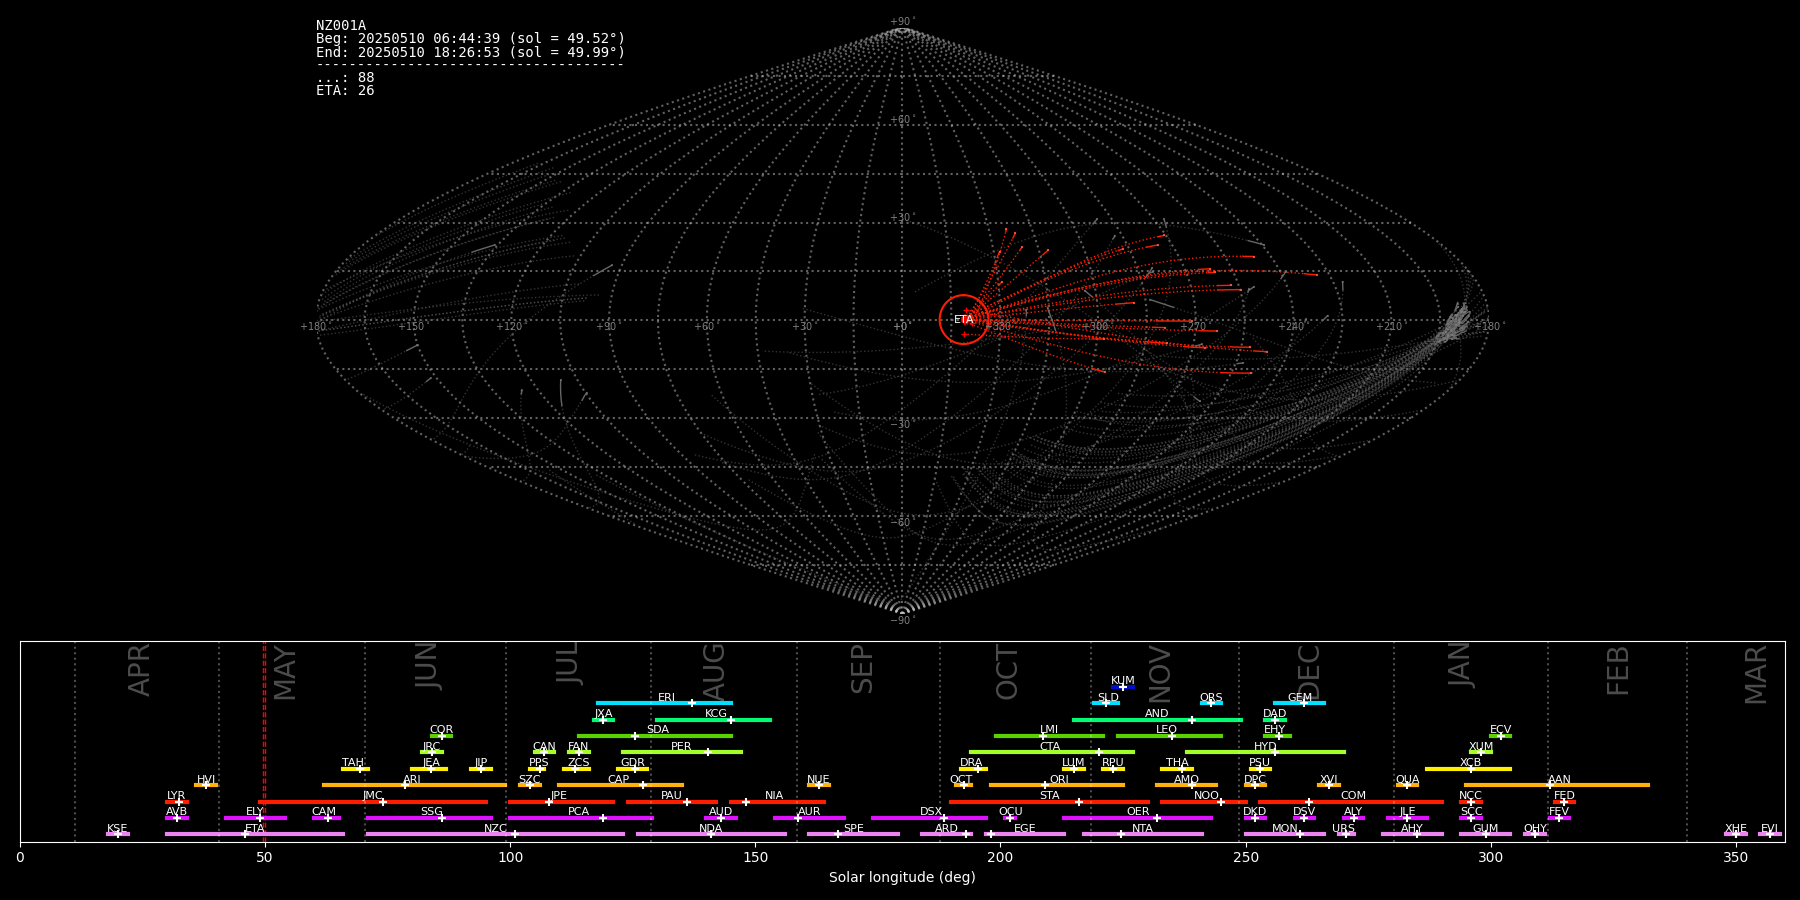
Task: Select the KUM blue shower bar
Action: 1123,687
